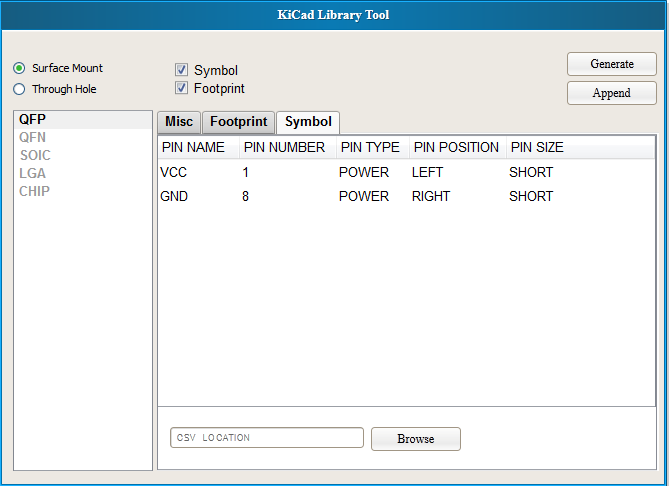Click SHORT size in the GND row
This screenshot has width=669, height=486.
[x=531, y=196]
